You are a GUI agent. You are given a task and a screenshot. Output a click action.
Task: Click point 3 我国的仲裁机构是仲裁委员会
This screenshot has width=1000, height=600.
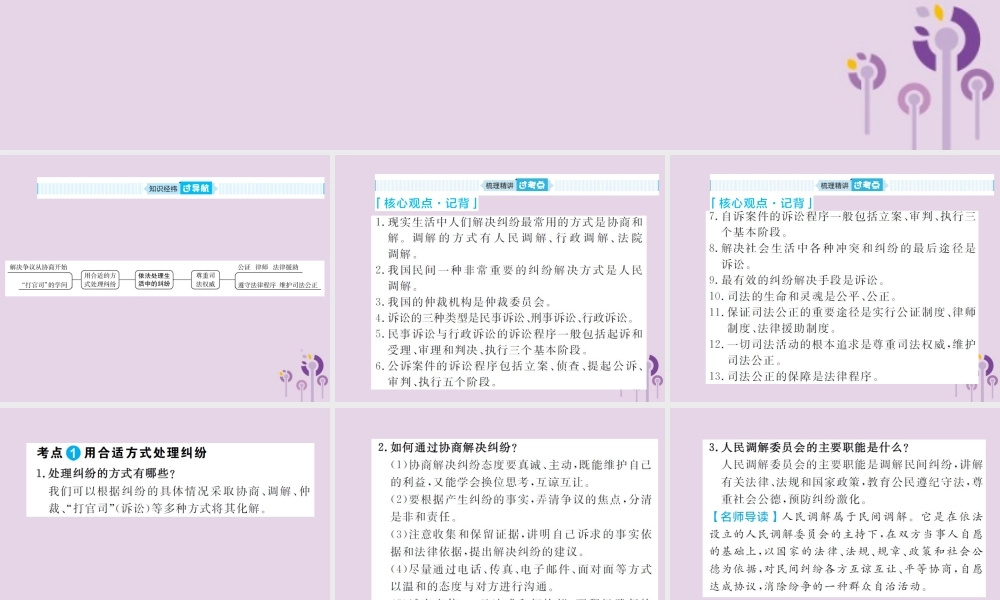pos(464,302)
